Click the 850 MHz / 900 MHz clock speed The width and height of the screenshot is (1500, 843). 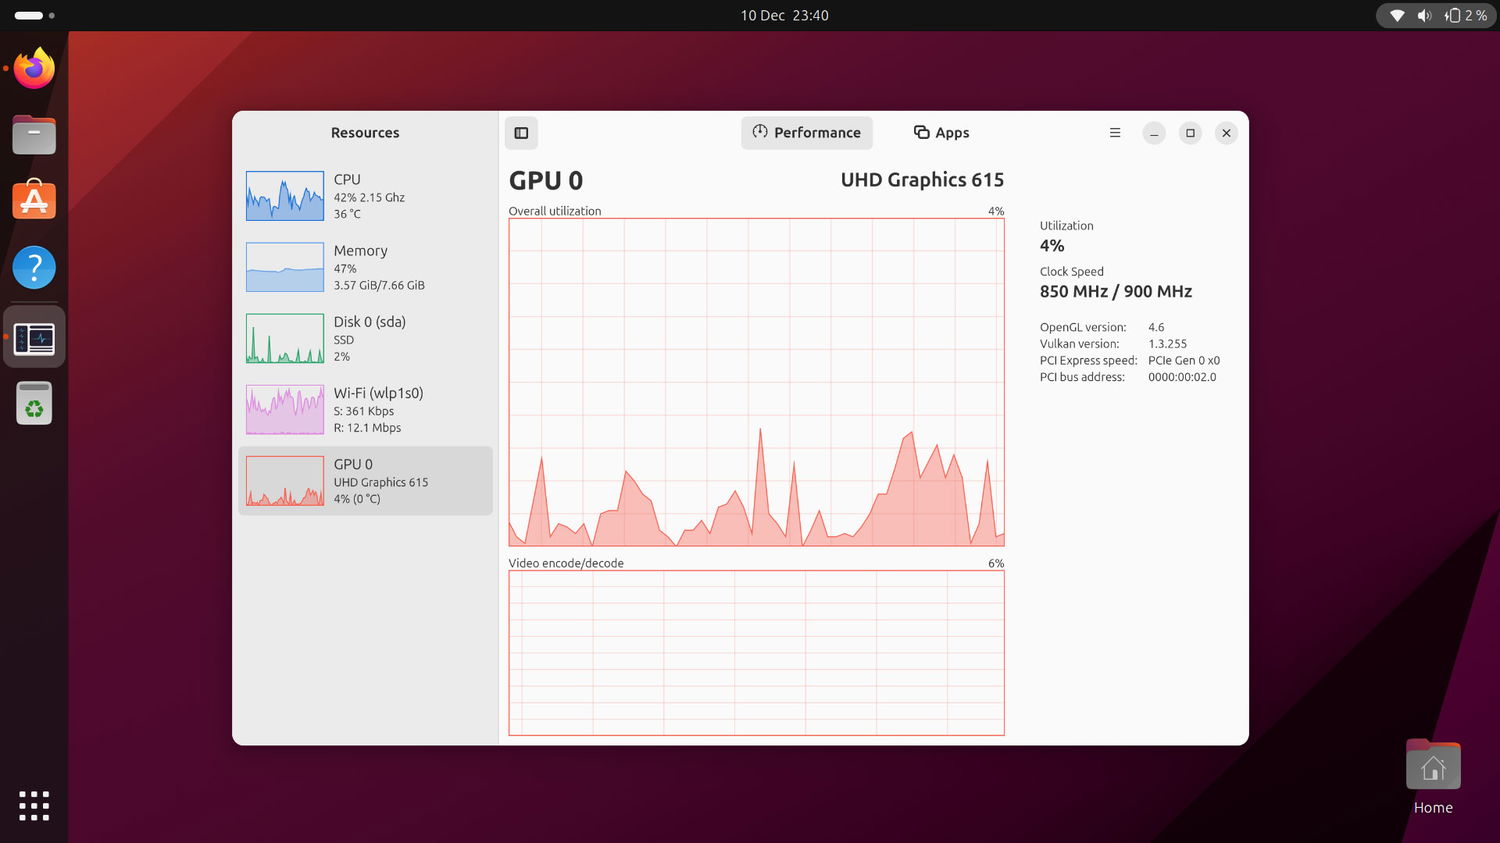tap(1116, 292)
